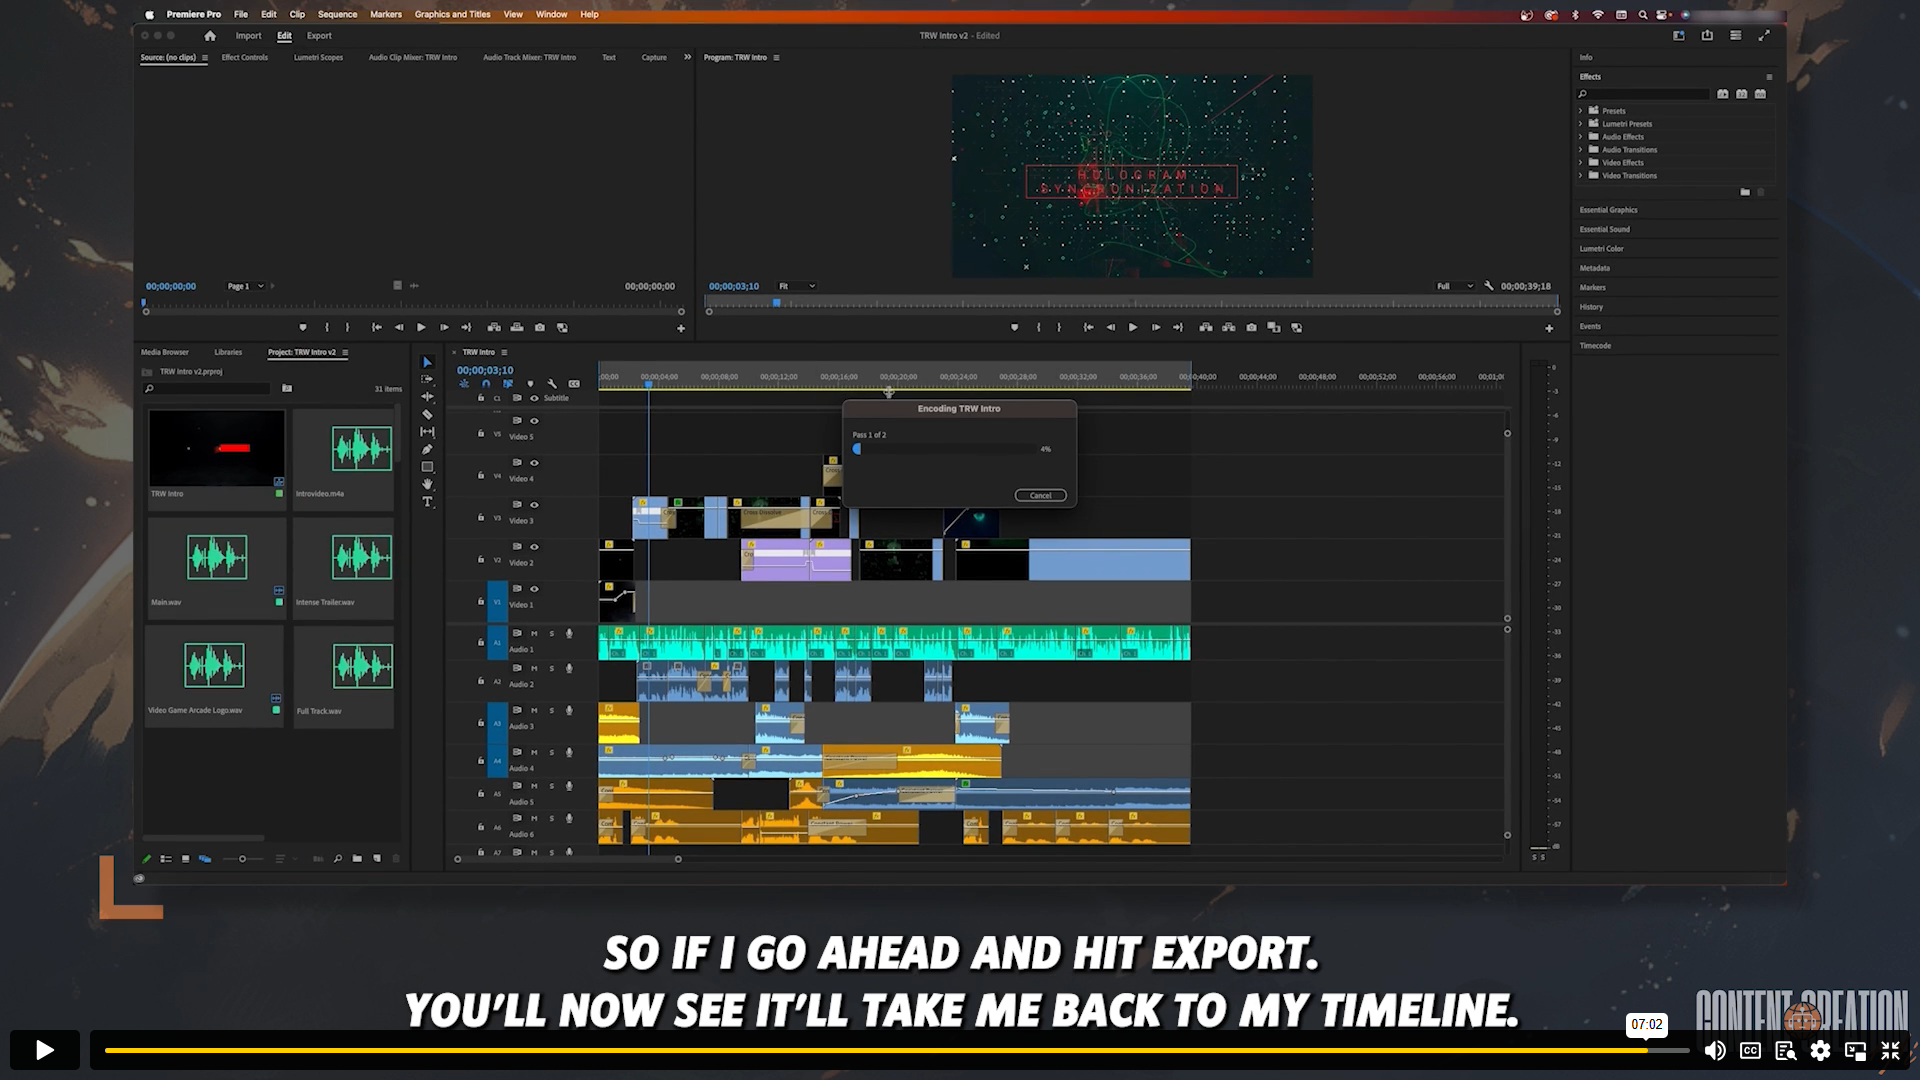Select the Pen tool
The width and height of the screenshot is (1920, 1080).
(x=427, y=449)
